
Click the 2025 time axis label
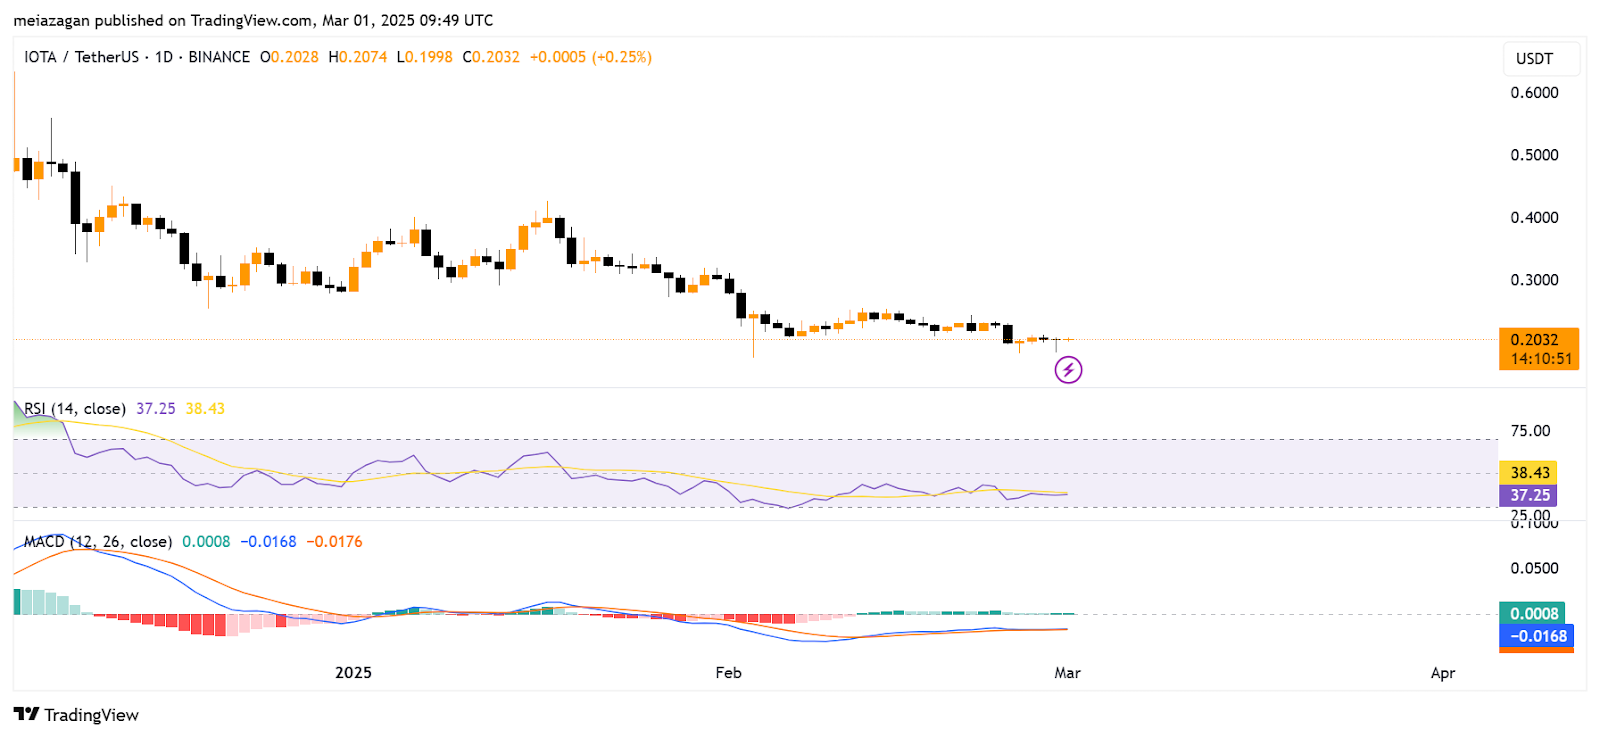pyautogui.click(x=353, y=673)
